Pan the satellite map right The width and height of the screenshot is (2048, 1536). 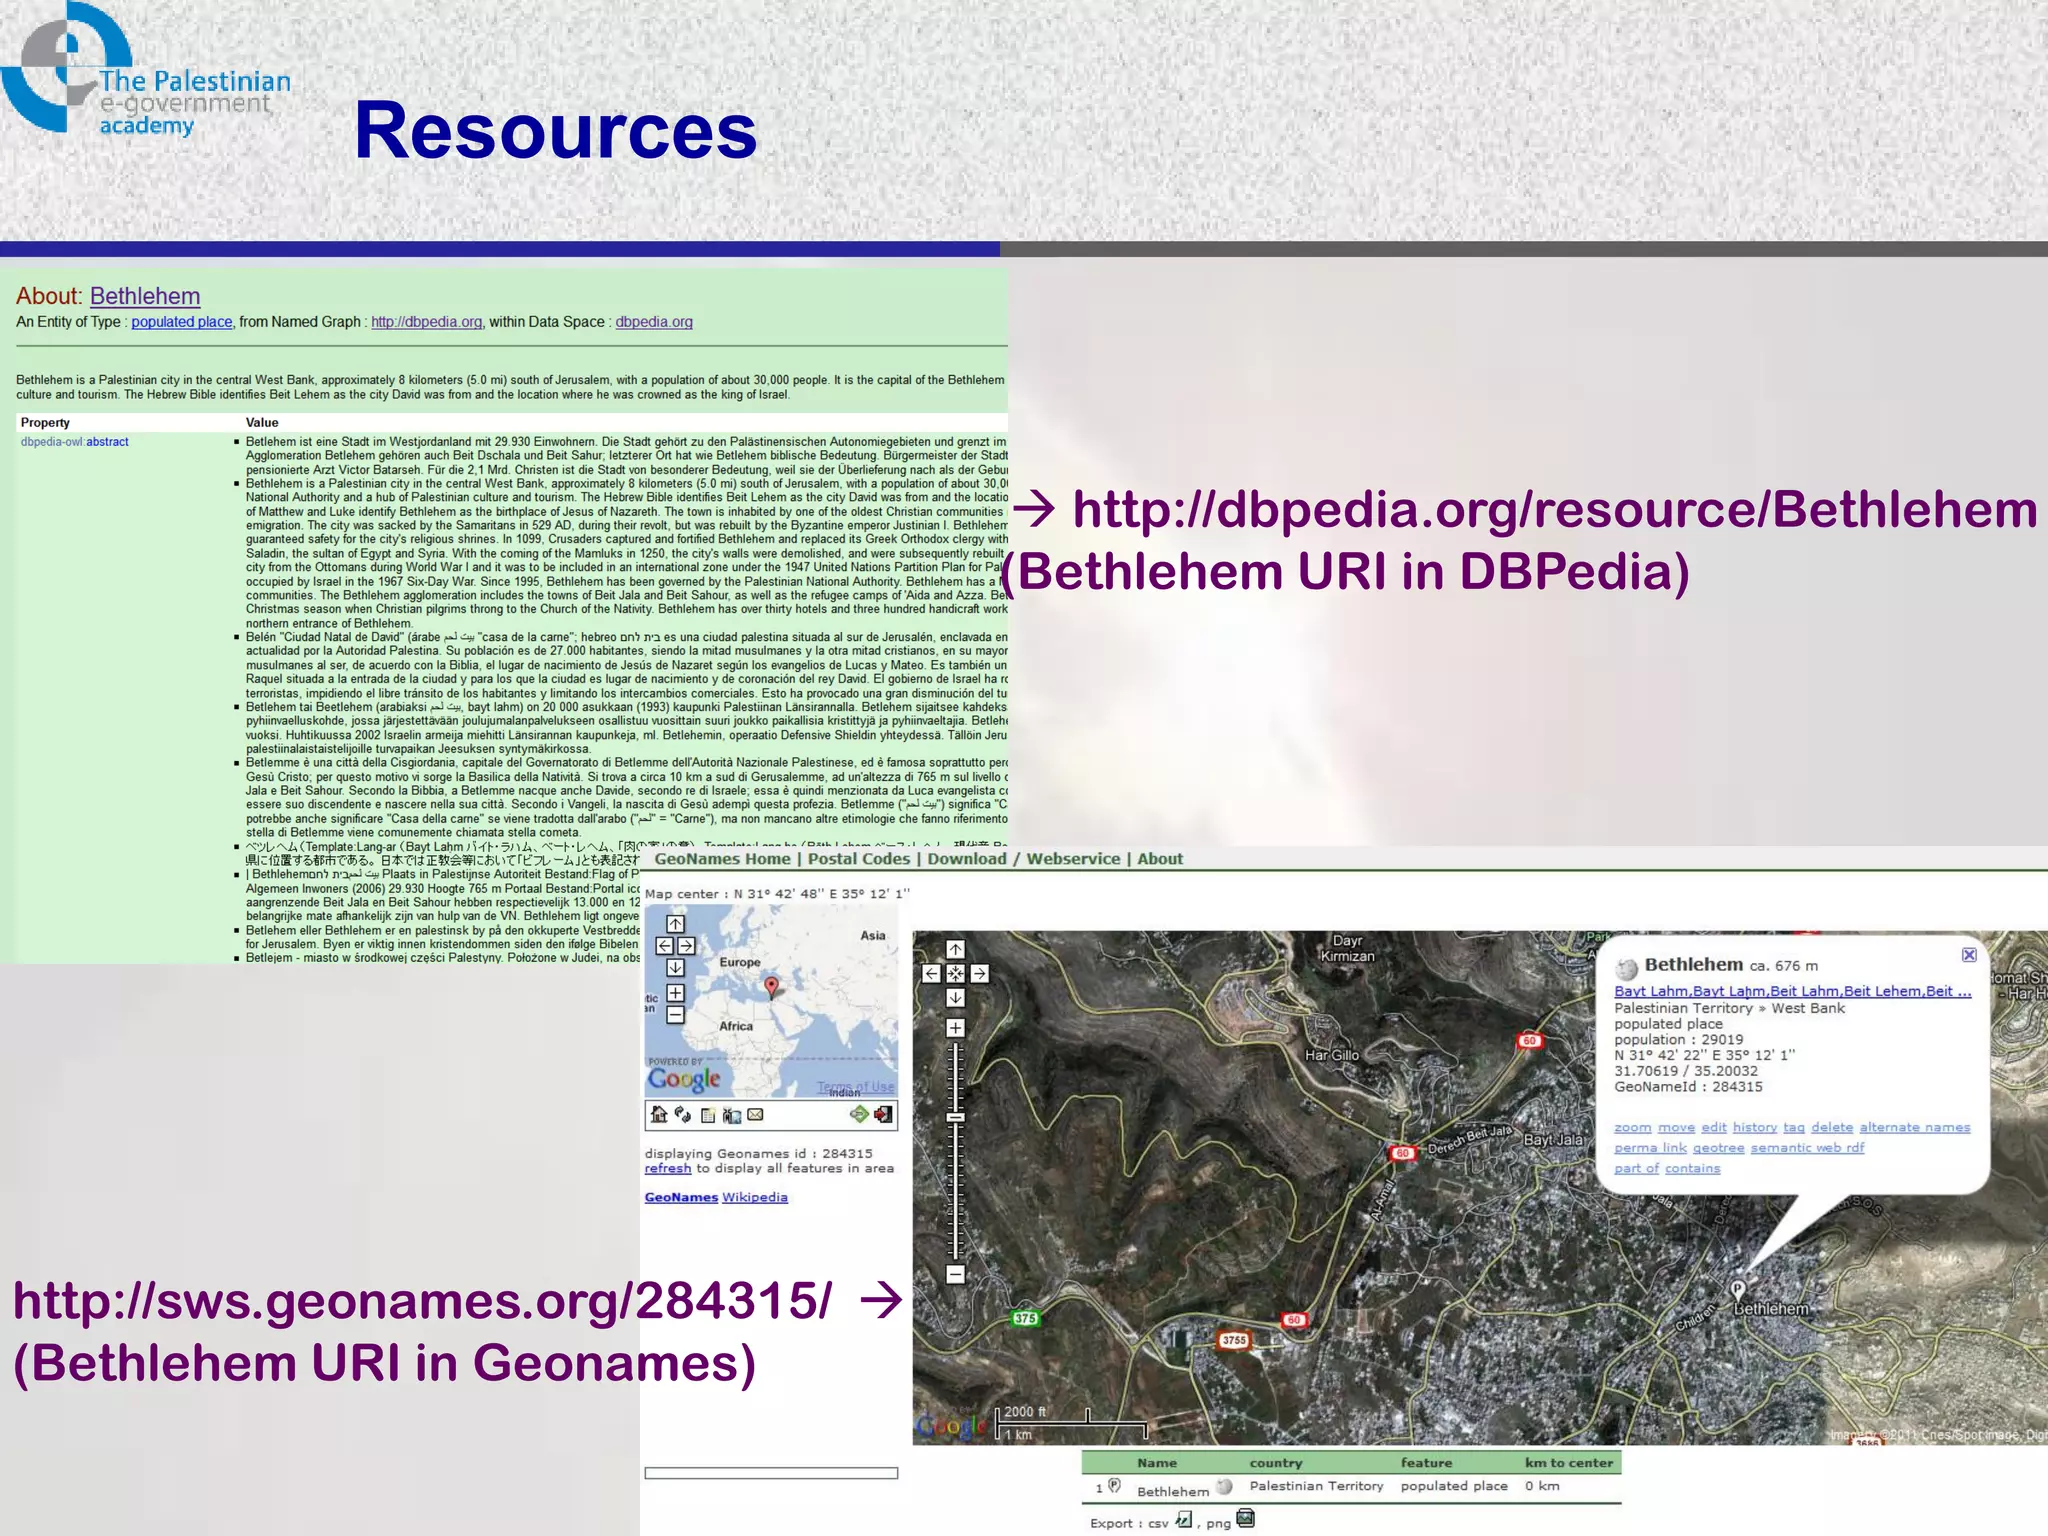click(x=980, y=973)
